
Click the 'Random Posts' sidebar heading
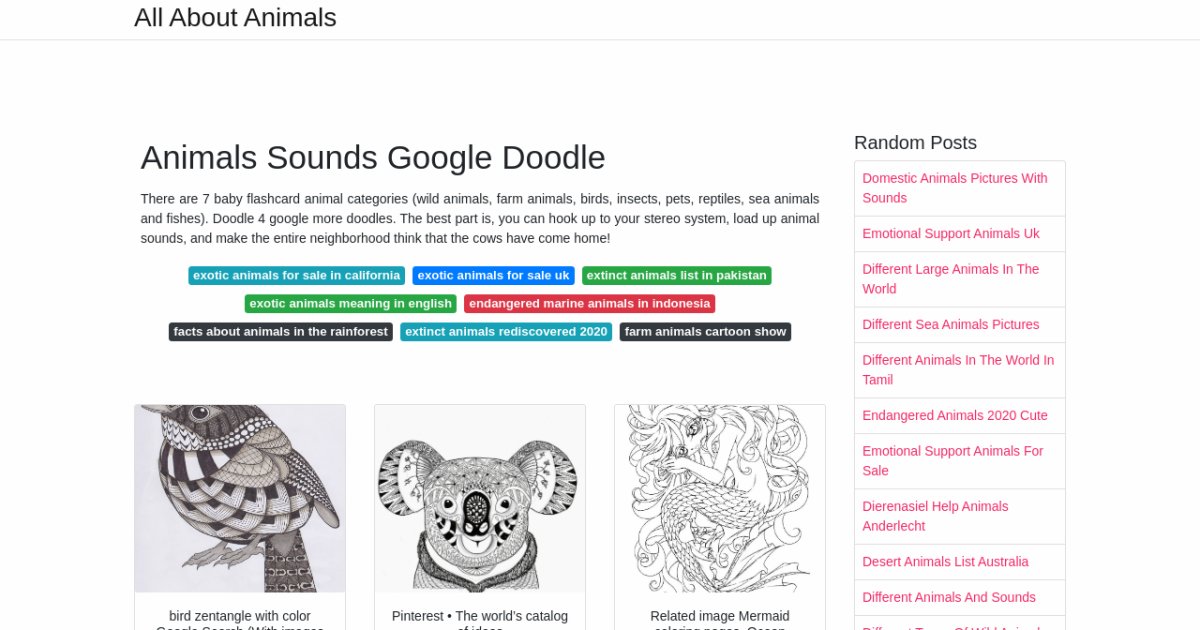(915, 142)
